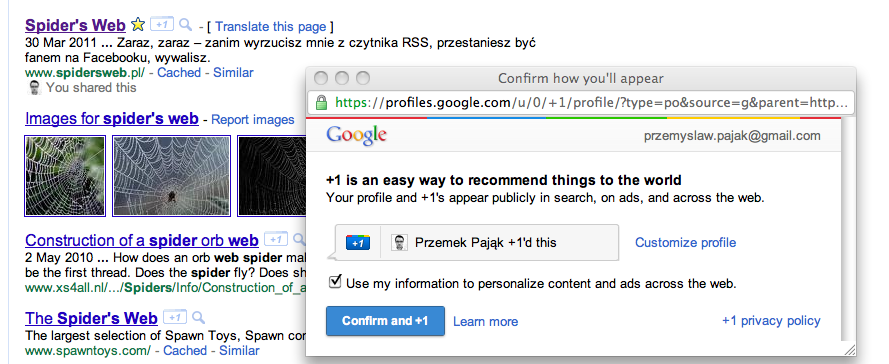Click magnifier preview icon beside The Spider's Web

pos(198,317)
